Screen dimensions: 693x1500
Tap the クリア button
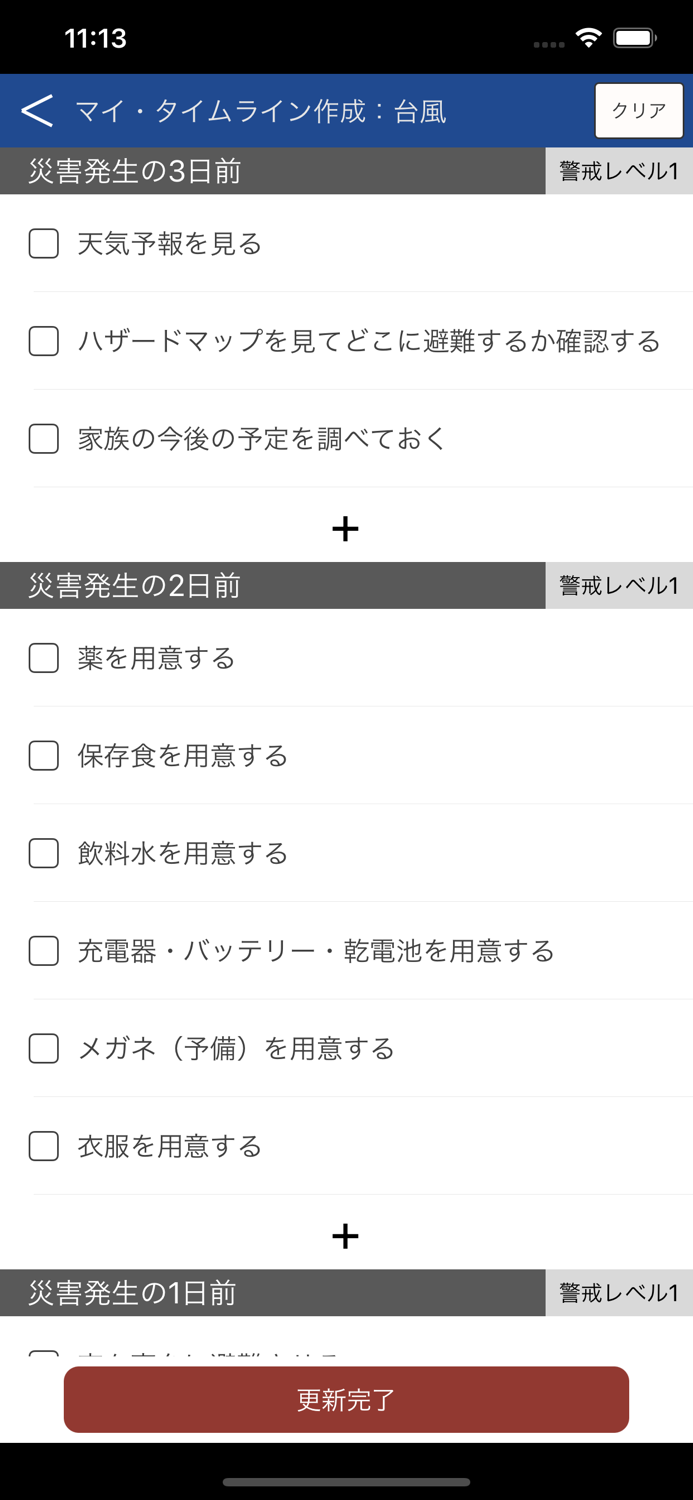tap(638, 110)
